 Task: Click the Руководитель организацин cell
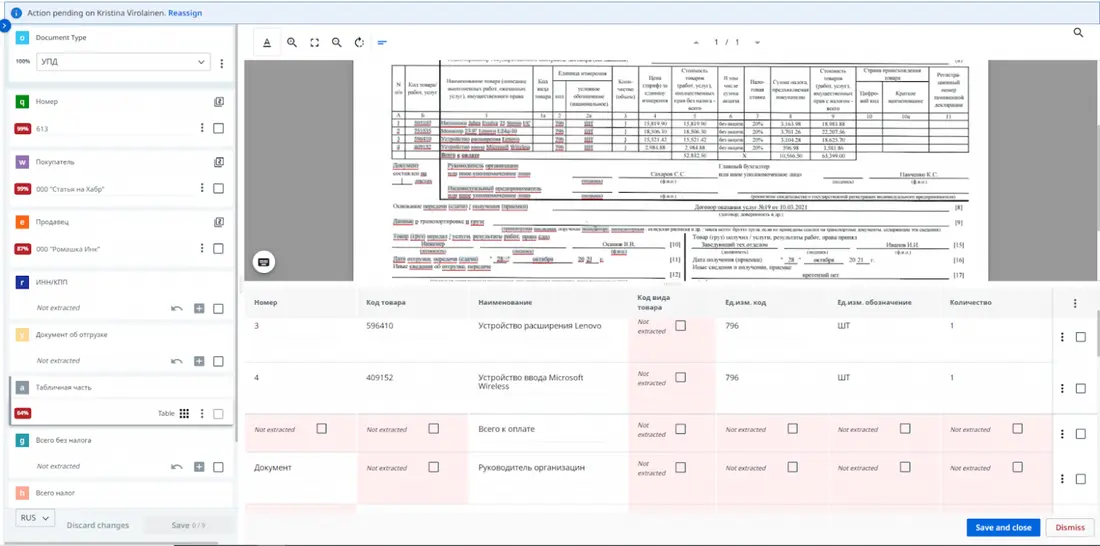(x=531, y=467)
